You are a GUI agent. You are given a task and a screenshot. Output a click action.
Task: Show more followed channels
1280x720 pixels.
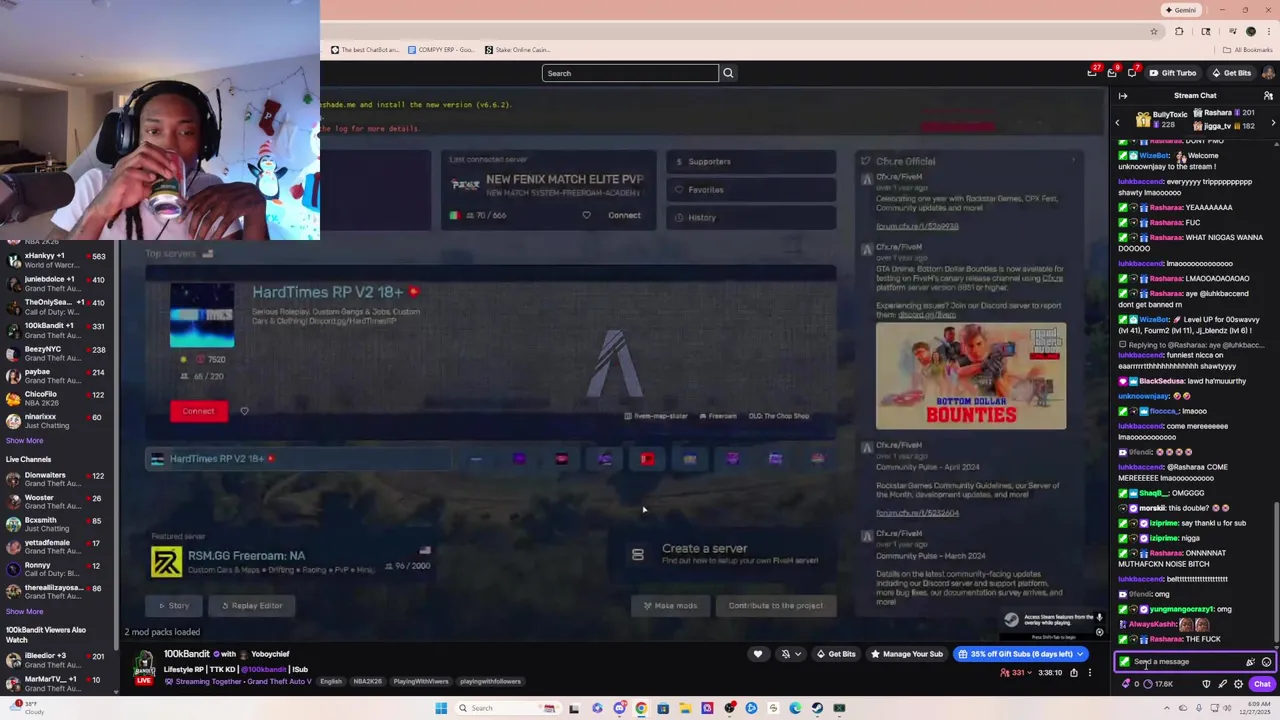click(24, 440)
